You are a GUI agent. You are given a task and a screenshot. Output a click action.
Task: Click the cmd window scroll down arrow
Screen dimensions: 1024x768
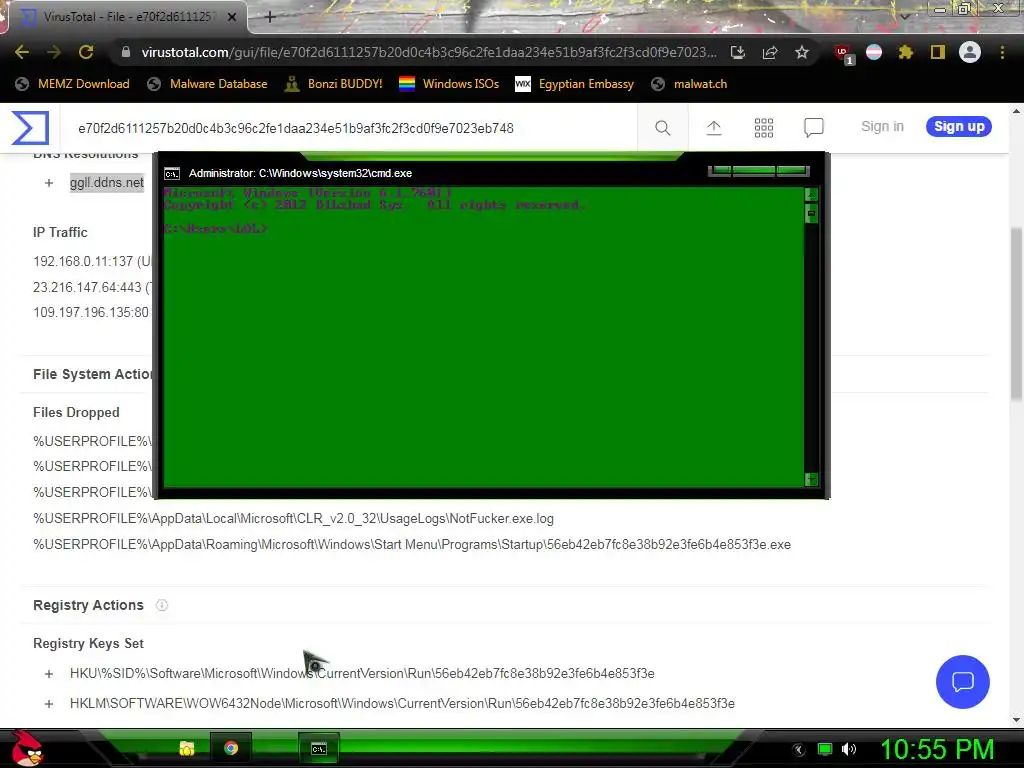[811, 479]
